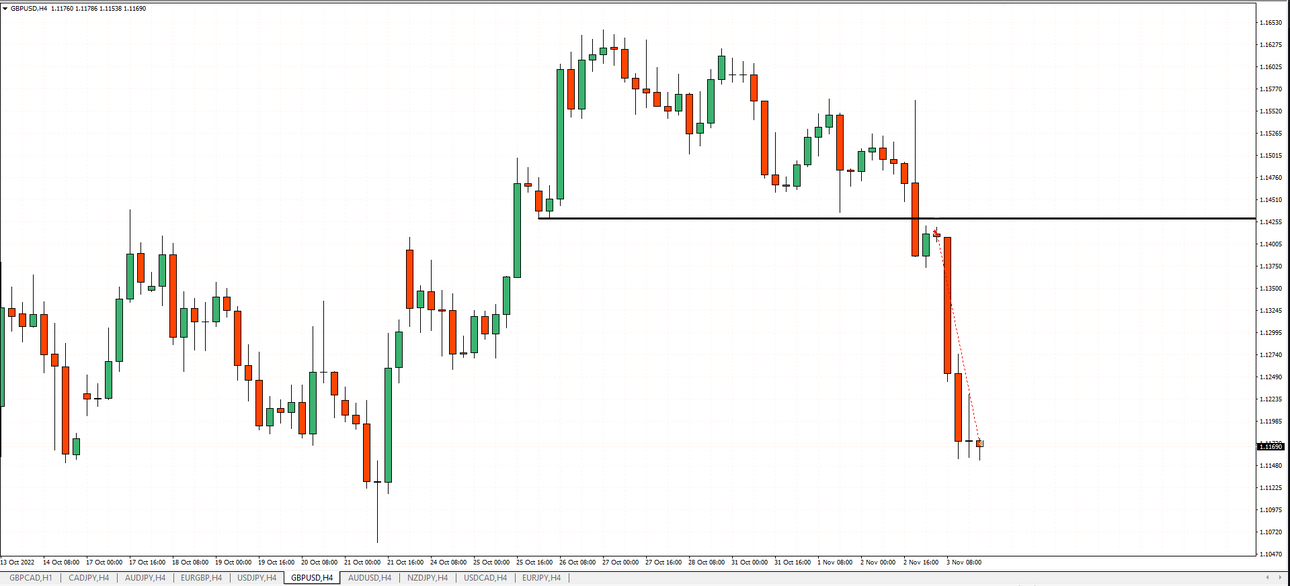Select the USDJPY,H4 chart tab
This screenshot has width=1290, height=586.
[258, 578]
